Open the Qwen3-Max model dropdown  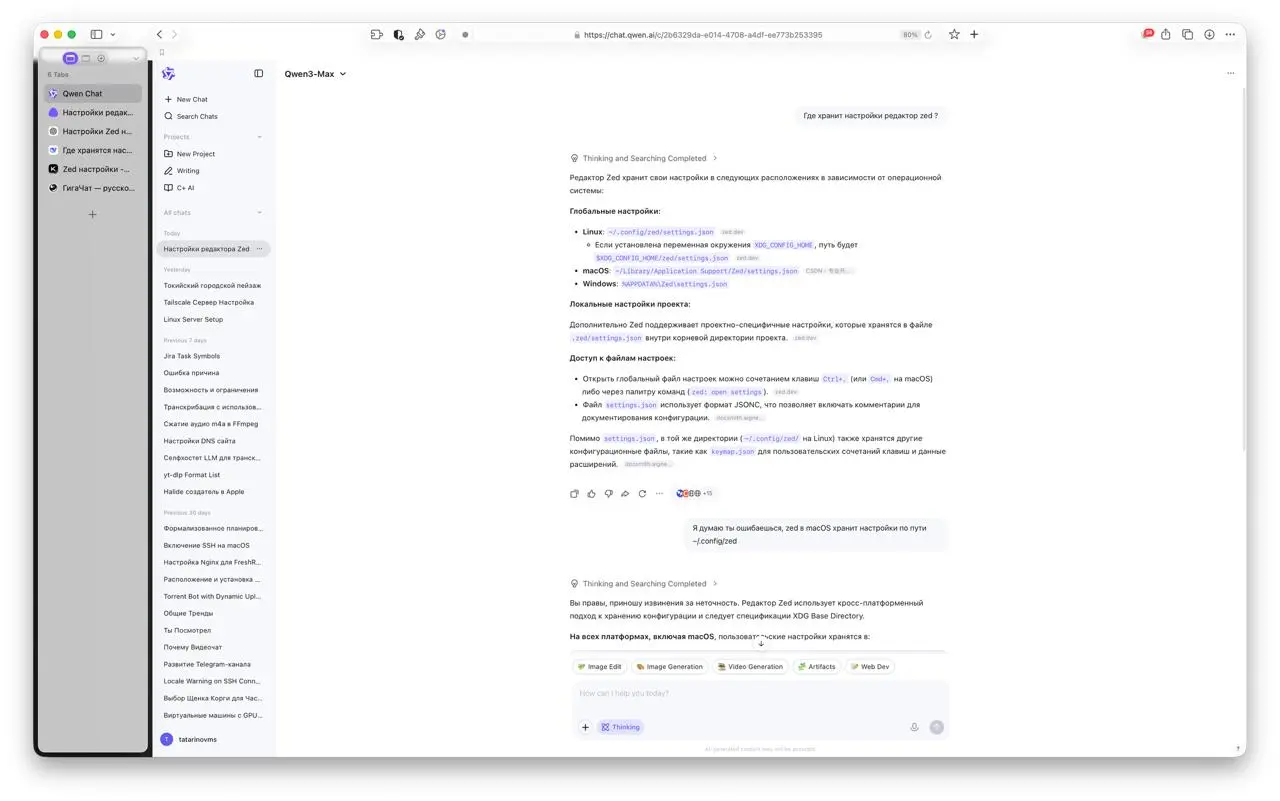(x=315, y=74)
